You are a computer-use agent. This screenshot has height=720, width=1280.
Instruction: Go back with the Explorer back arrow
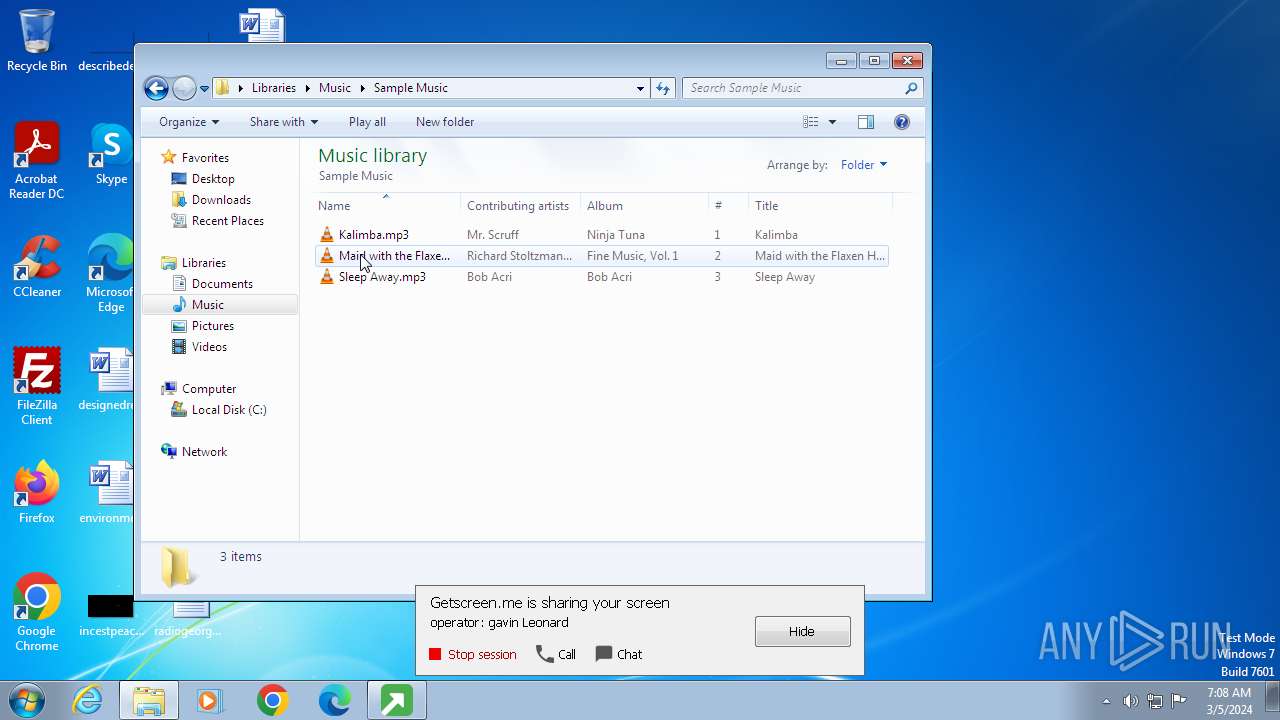156,88
